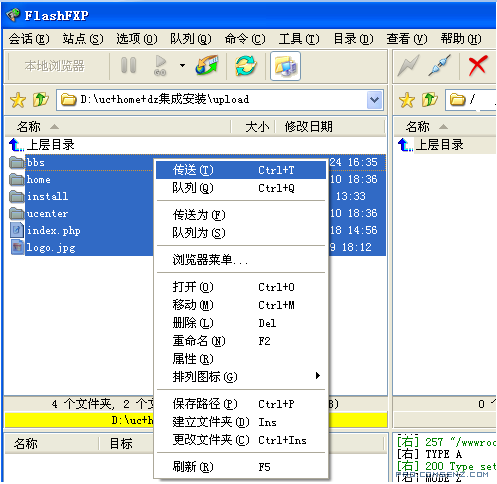Choose 队列为(S) in context menu

241,233
